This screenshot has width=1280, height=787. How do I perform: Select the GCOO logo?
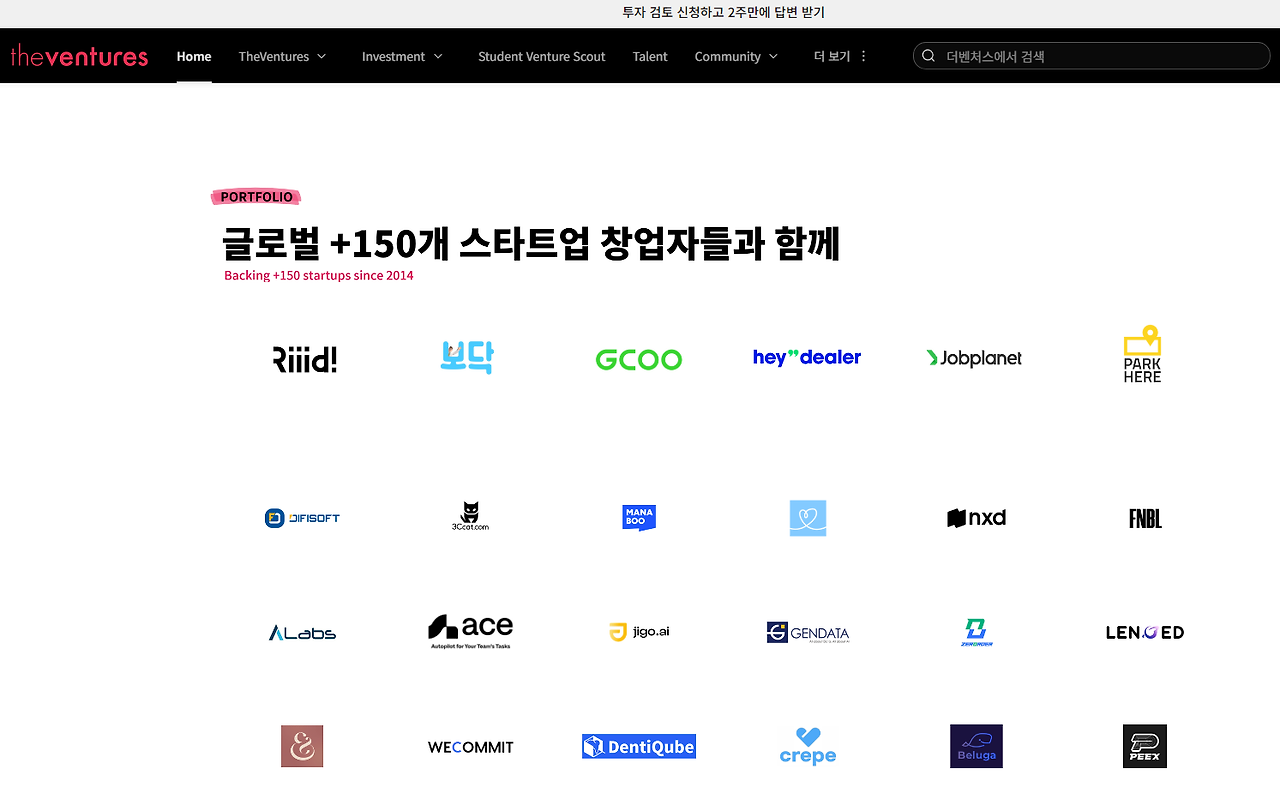pyautogui.click(x=638, y=358)
